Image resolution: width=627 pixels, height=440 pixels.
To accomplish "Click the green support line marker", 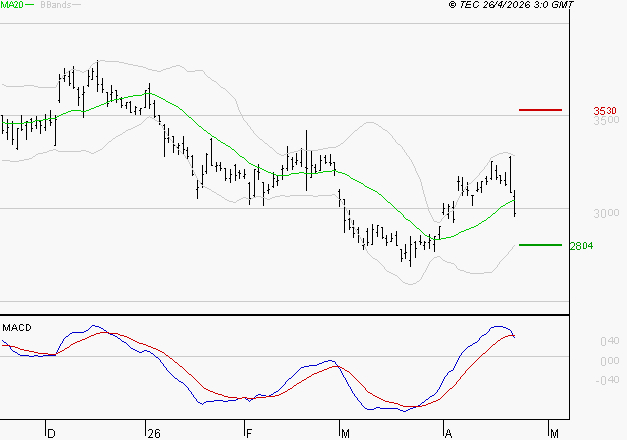I will 540,245.
